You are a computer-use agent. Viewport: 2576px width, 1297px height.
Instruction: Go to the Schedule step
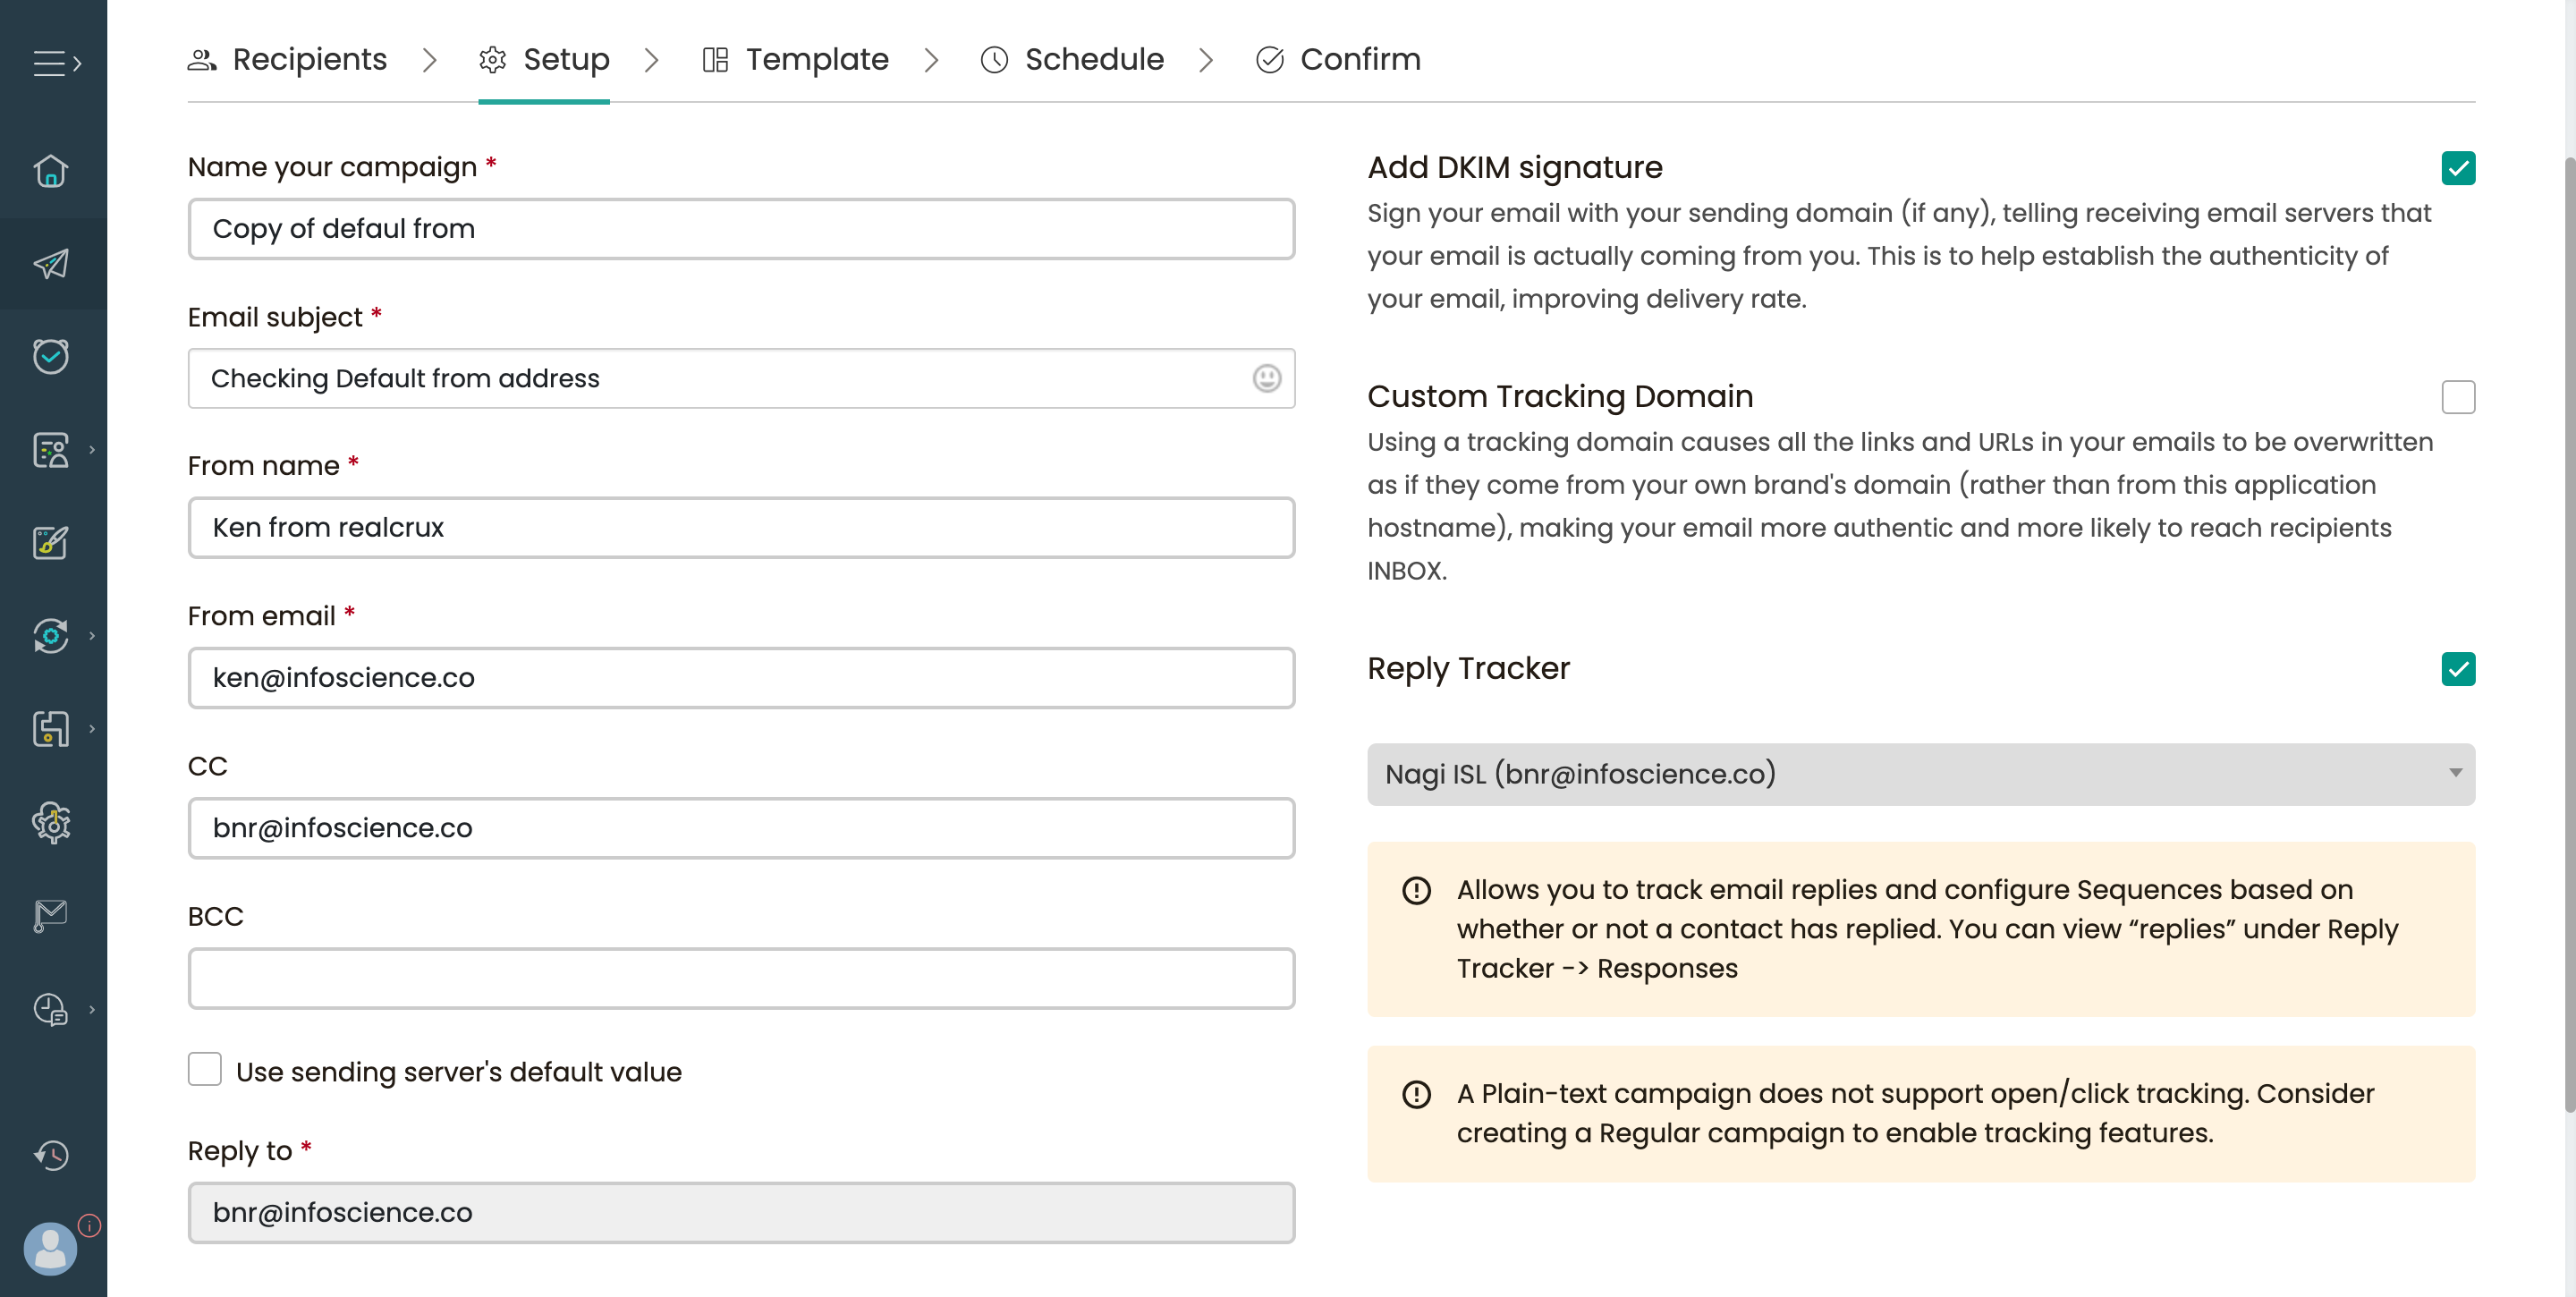[x=1093, y=59]
